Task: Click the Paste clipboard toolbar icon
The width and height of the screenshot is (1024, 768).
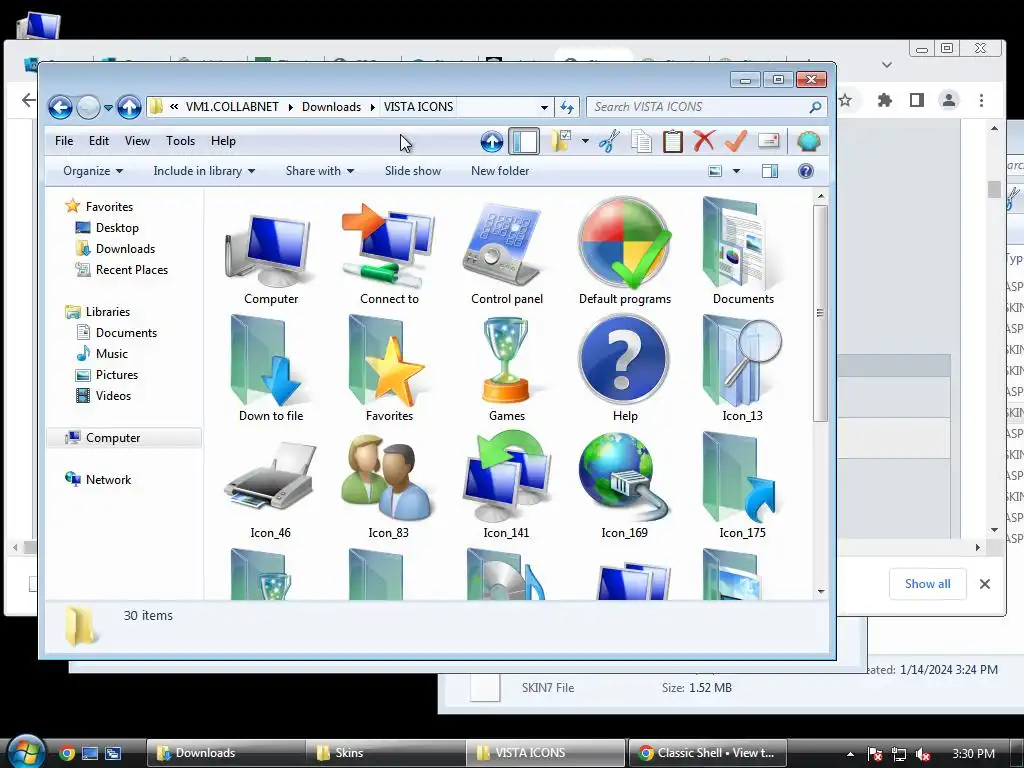Action: tap(673, 141)
